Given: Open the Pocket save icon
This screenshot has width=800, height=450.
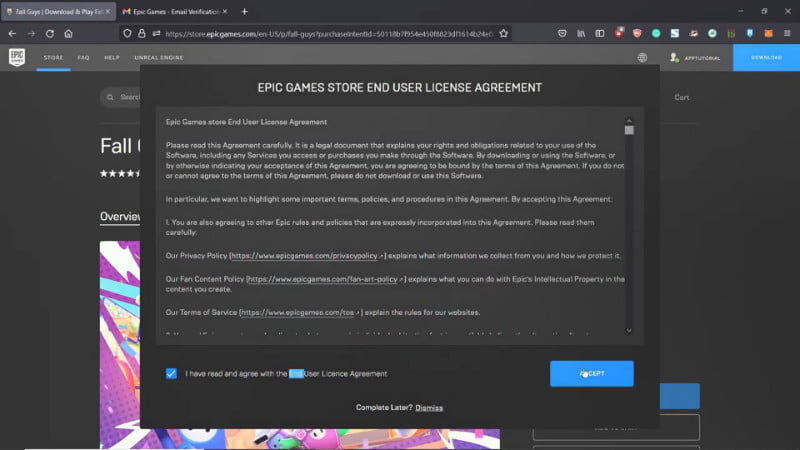Looking at the screenshot, I should (562, 34).
